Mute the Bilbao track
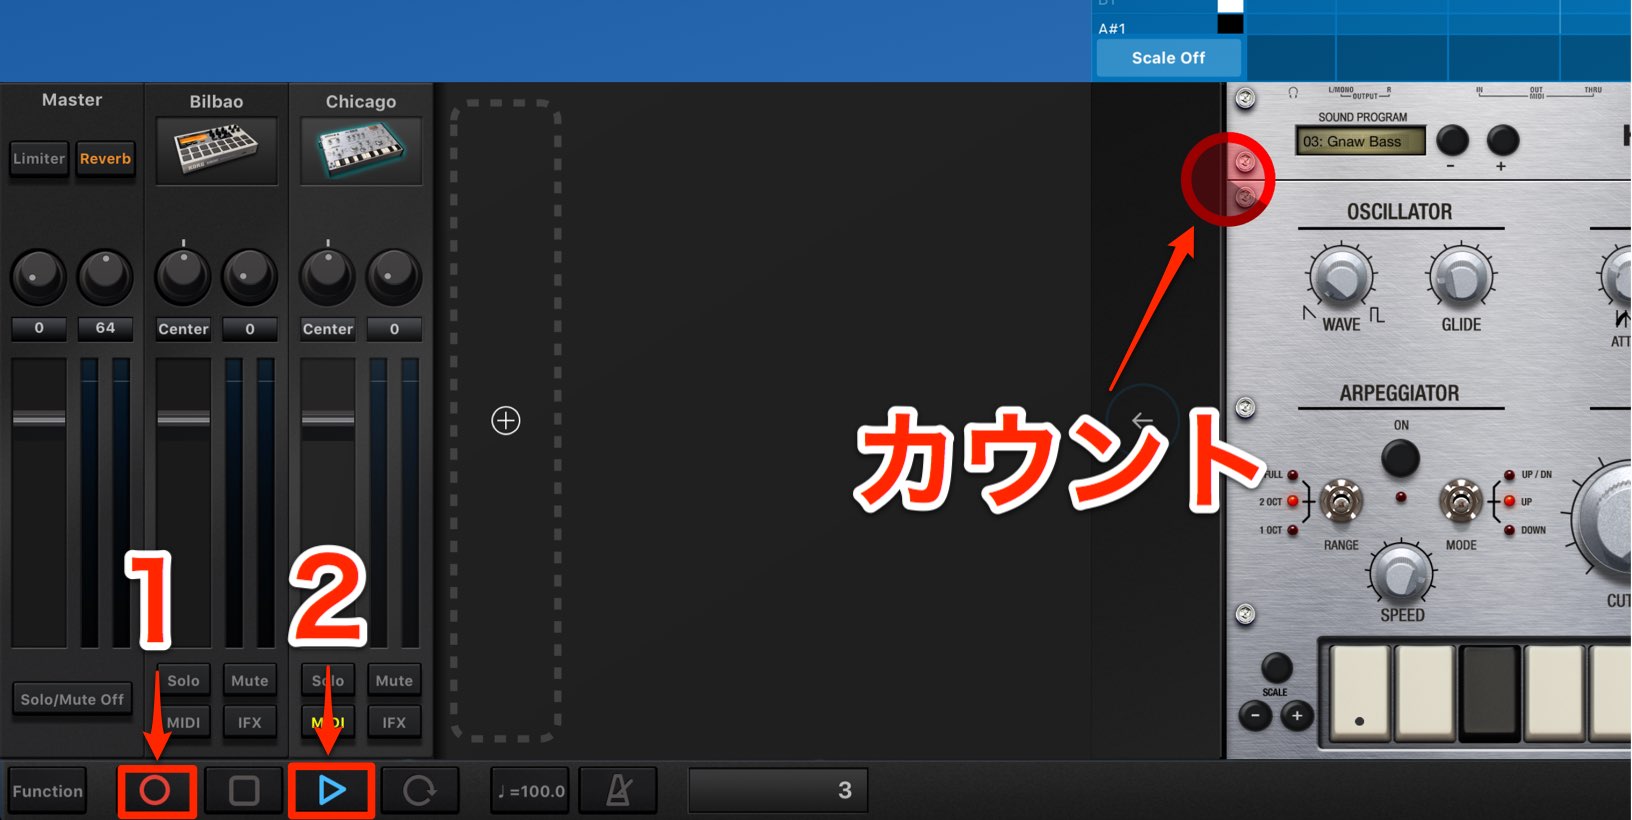Viewport: 1632px width, 820px height. tap(249, 681)
